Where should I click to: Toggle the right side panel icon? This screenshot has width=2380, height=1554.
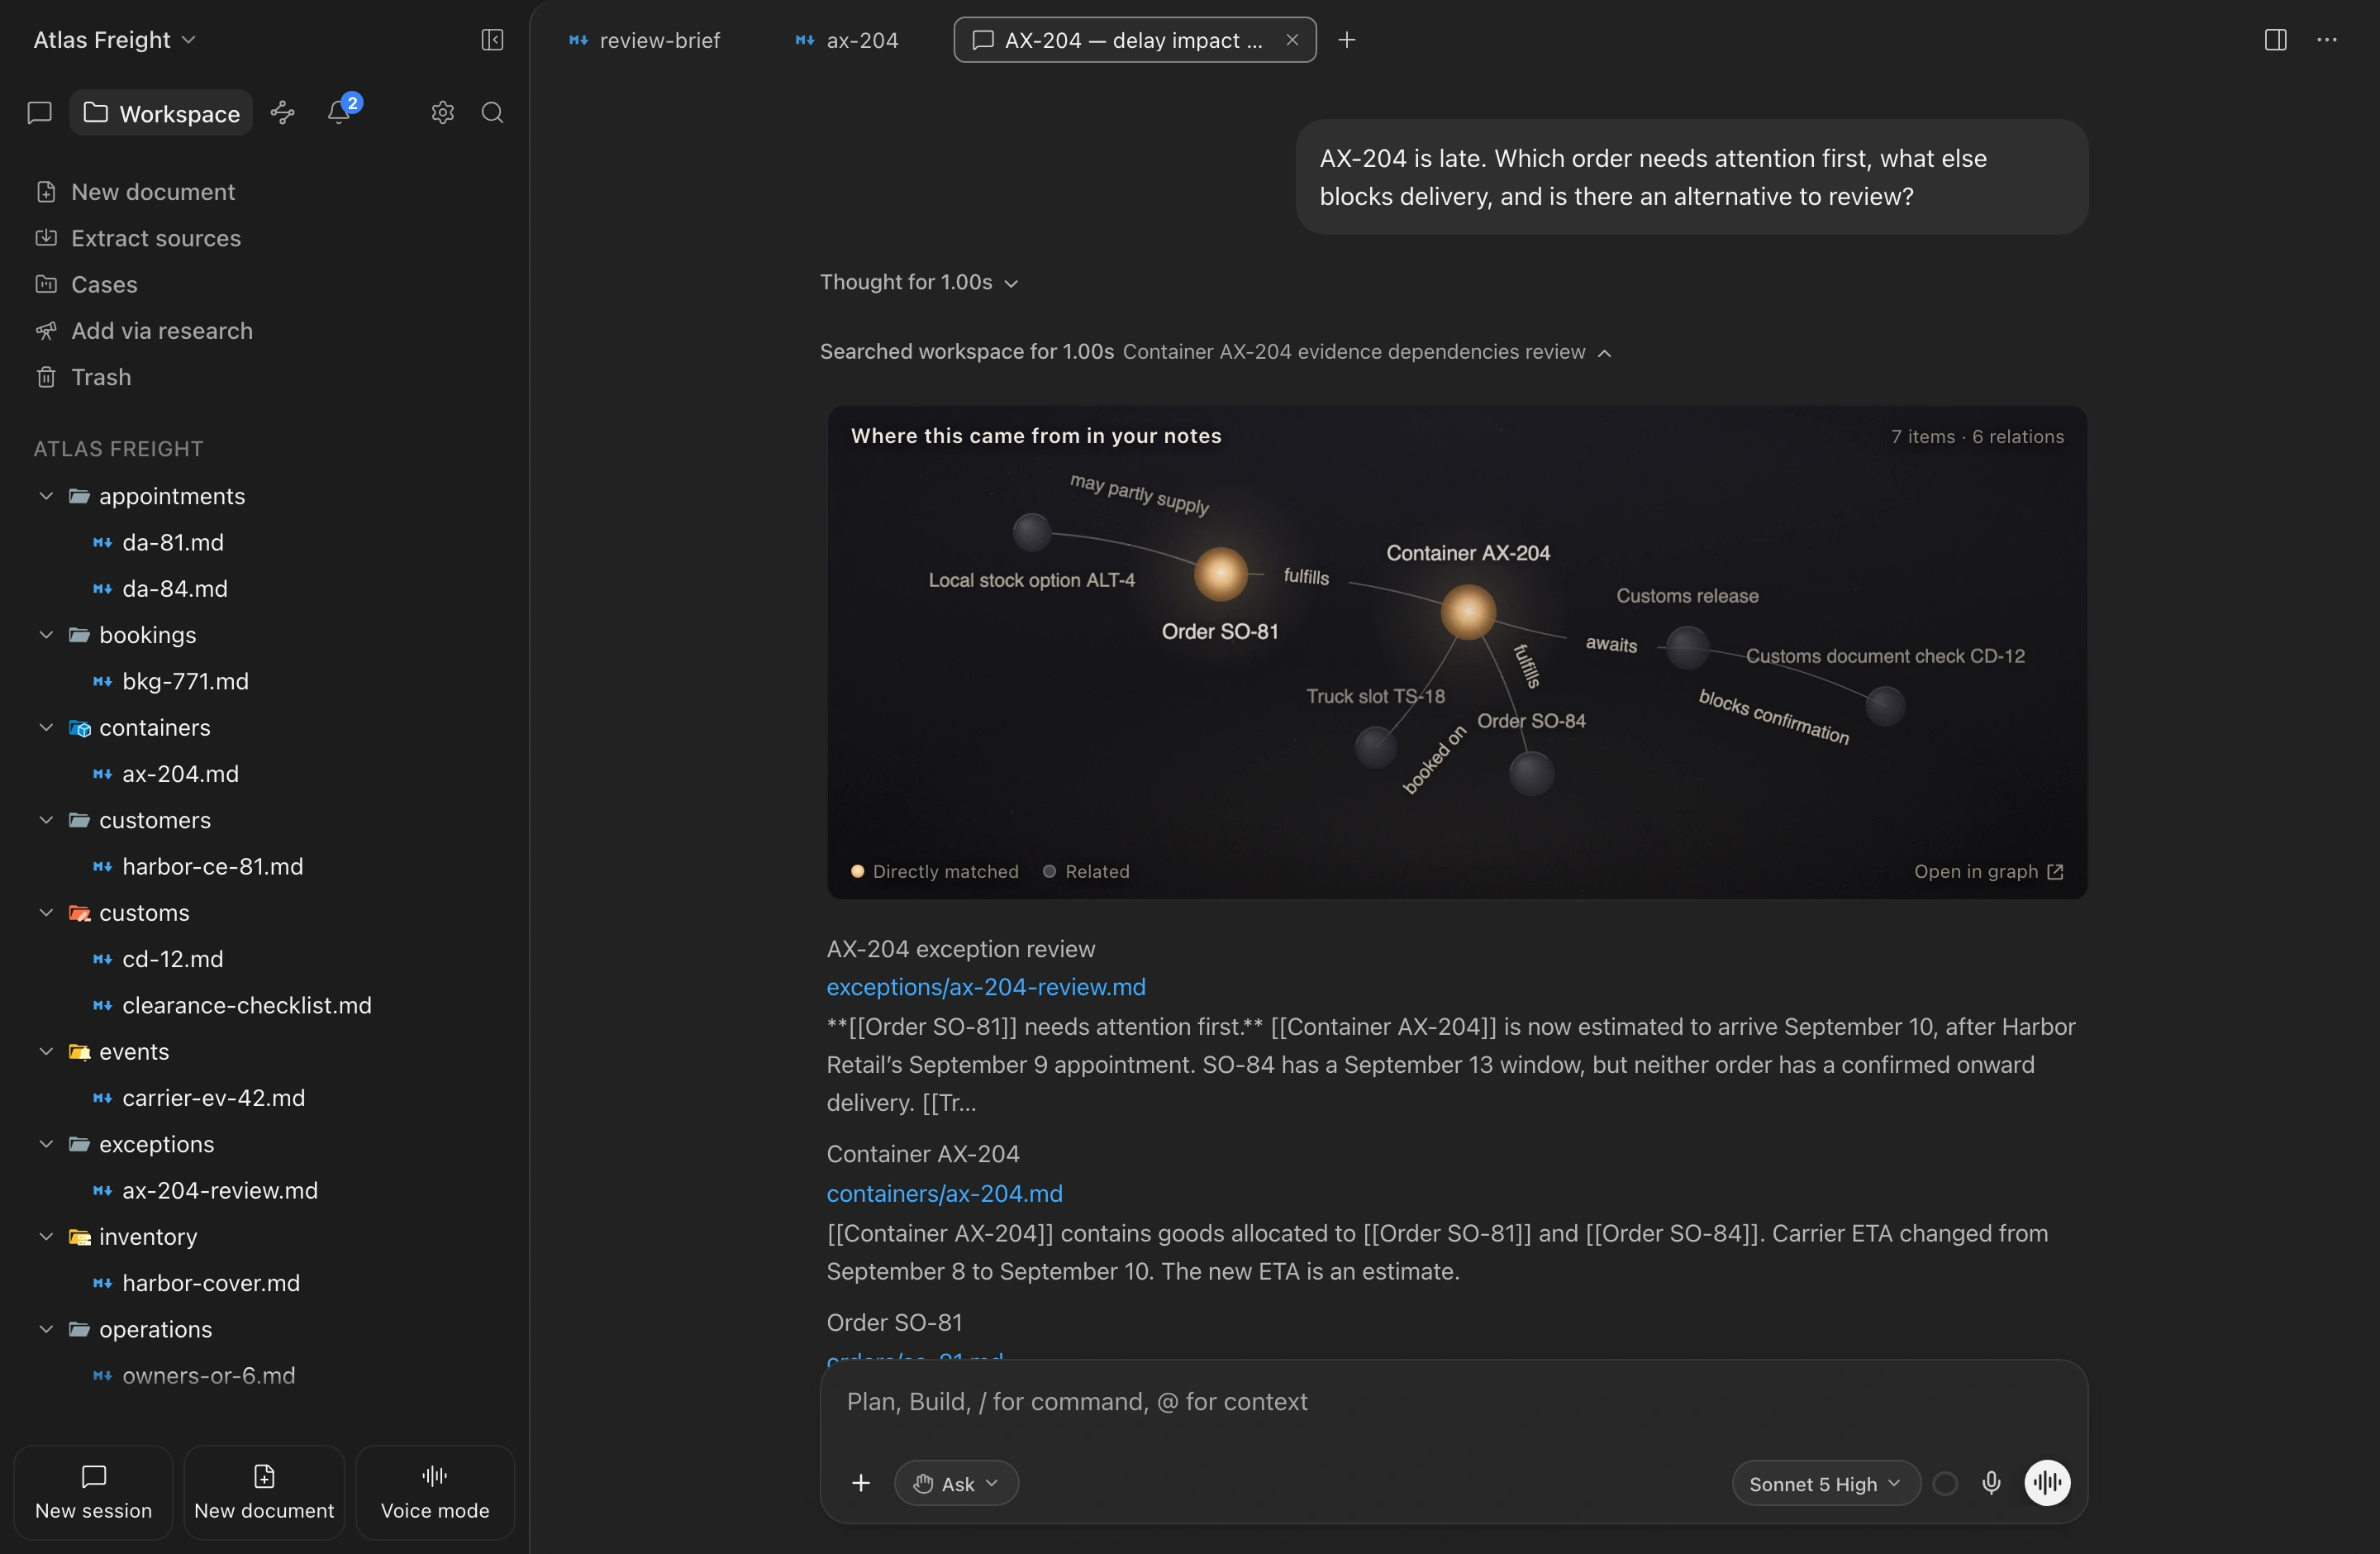click(2275, 40)
